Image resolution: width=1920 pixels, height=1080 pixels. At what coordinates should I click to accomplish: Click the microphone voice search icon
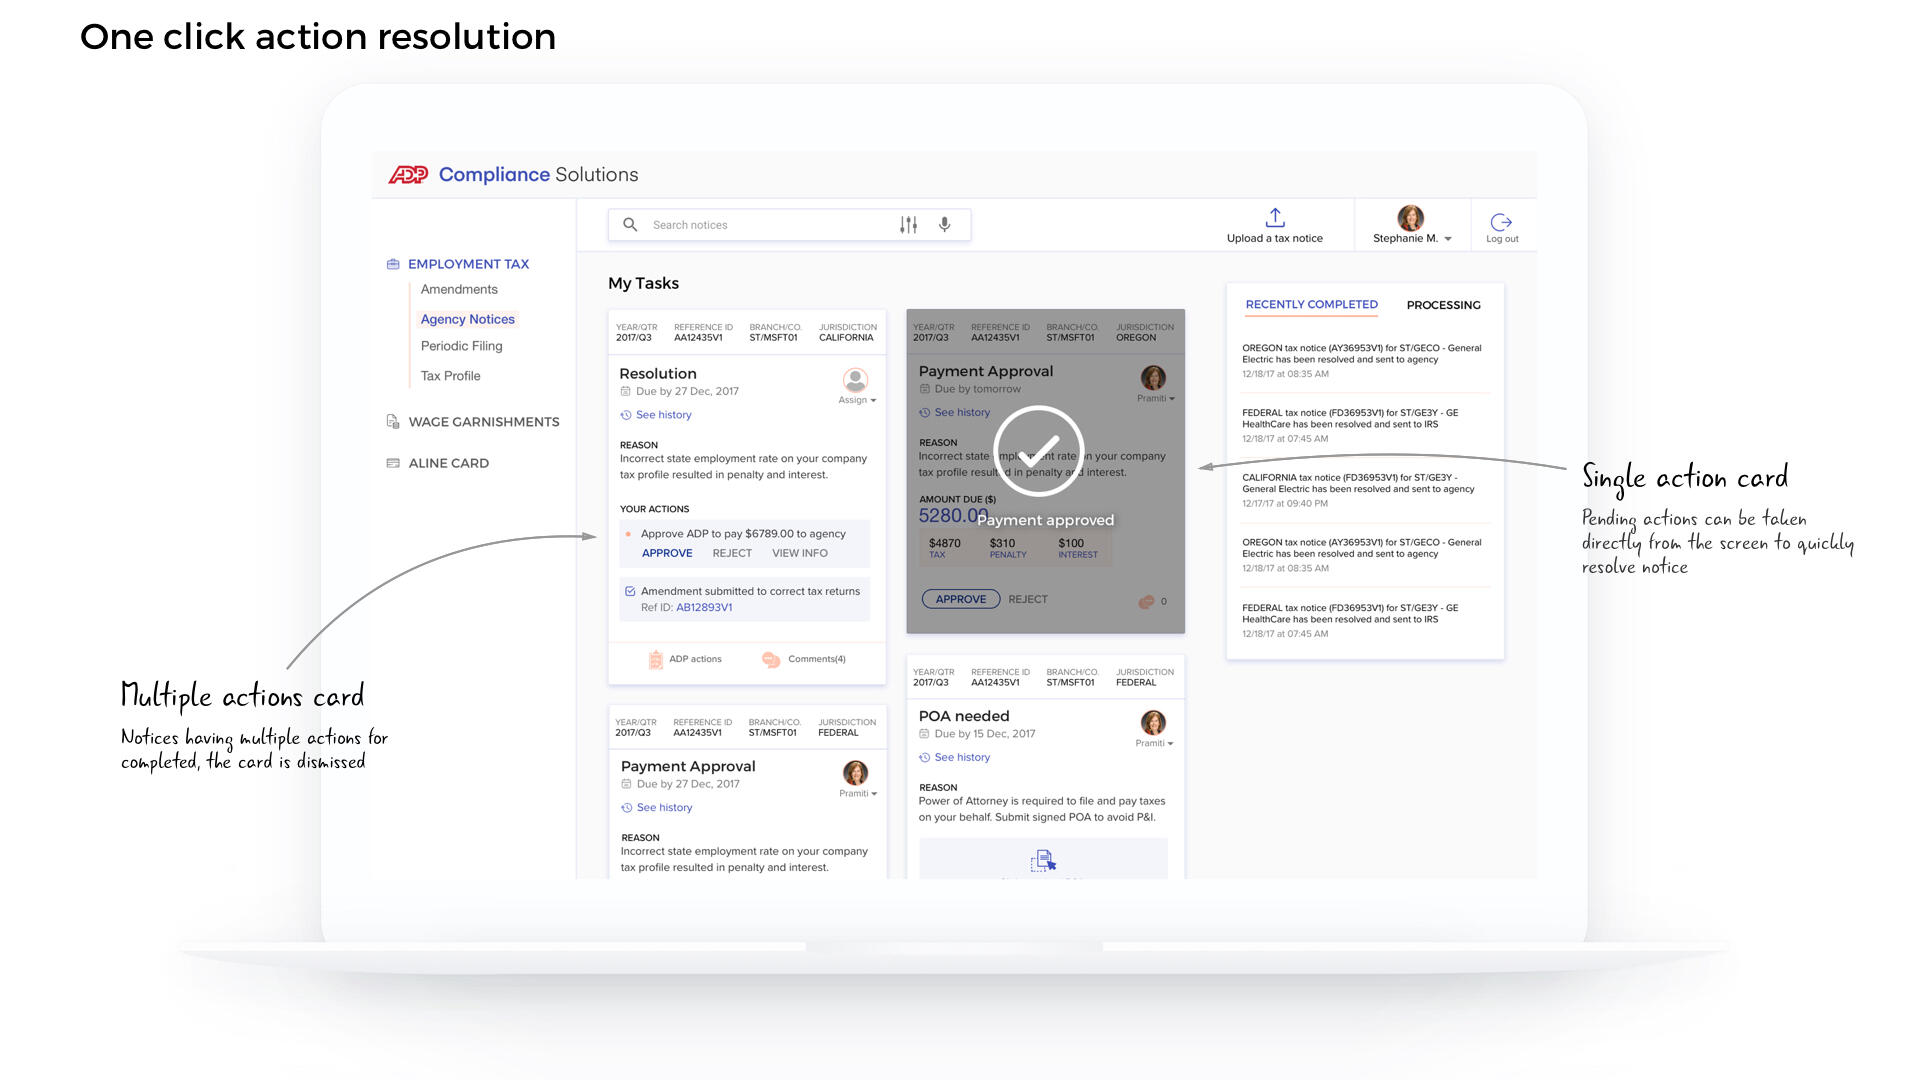pyautogui.click(x=944, y=225)
